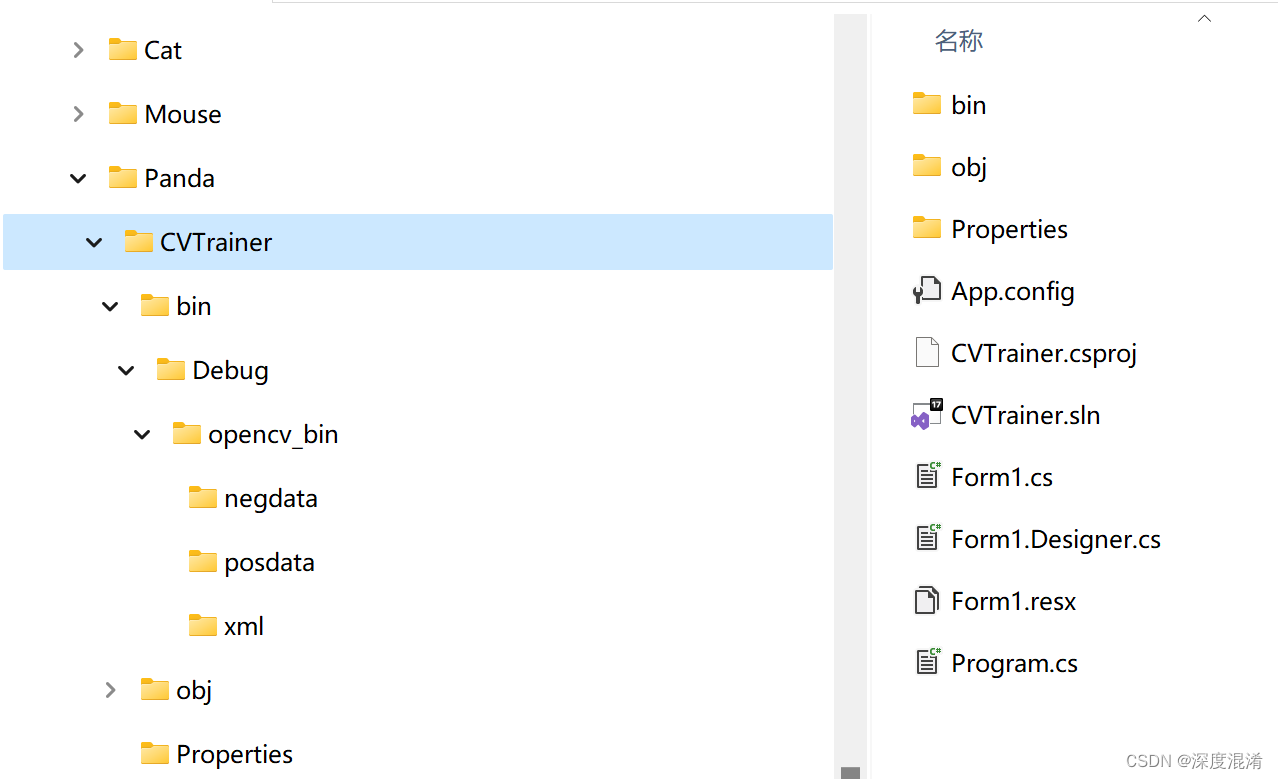Click the Form1.cs C# file icon
The width and height of the screenshot is (1278, 779).
pos(927,477)
